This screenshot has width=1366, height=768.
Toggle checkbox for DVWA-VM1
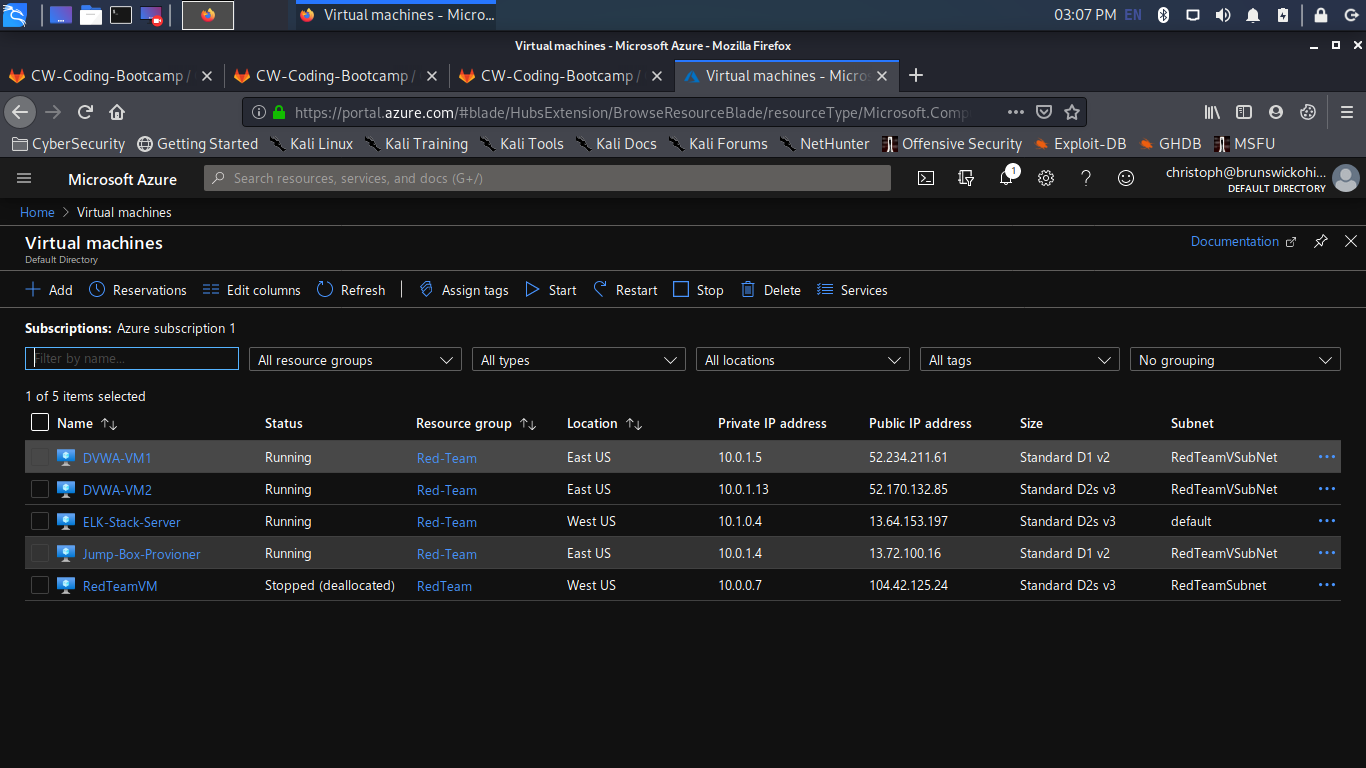(40, 457)
